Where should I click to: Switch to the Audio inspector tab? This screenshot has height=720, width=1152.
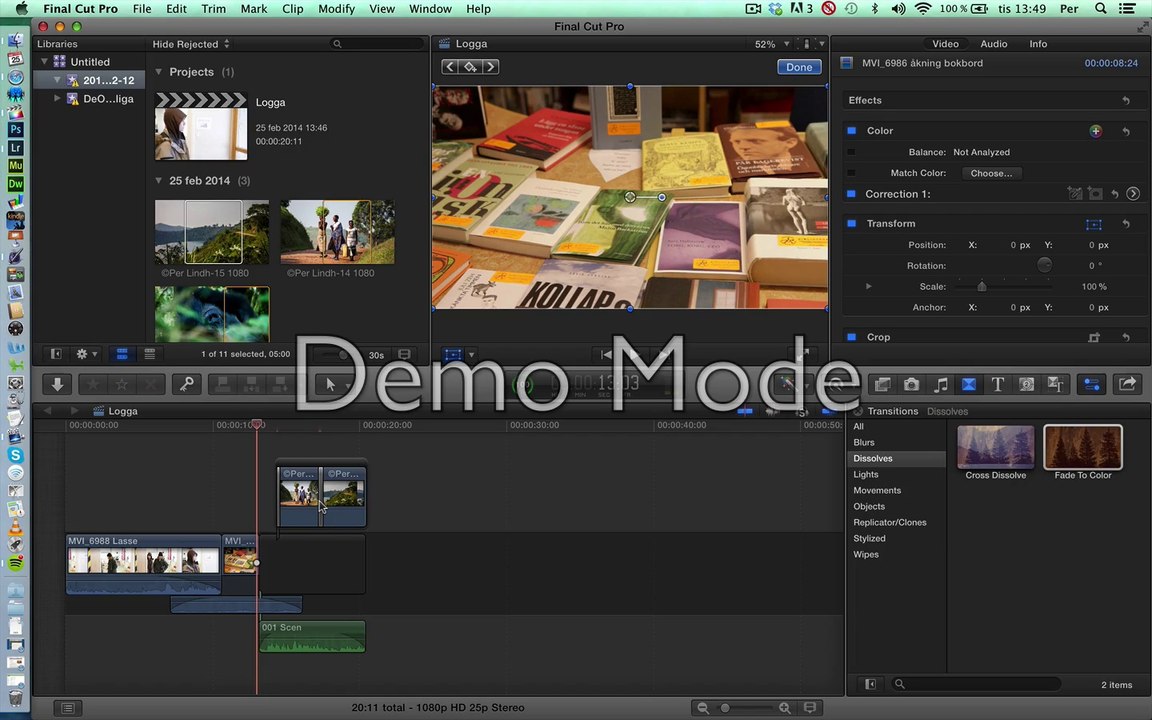point(993,44)
